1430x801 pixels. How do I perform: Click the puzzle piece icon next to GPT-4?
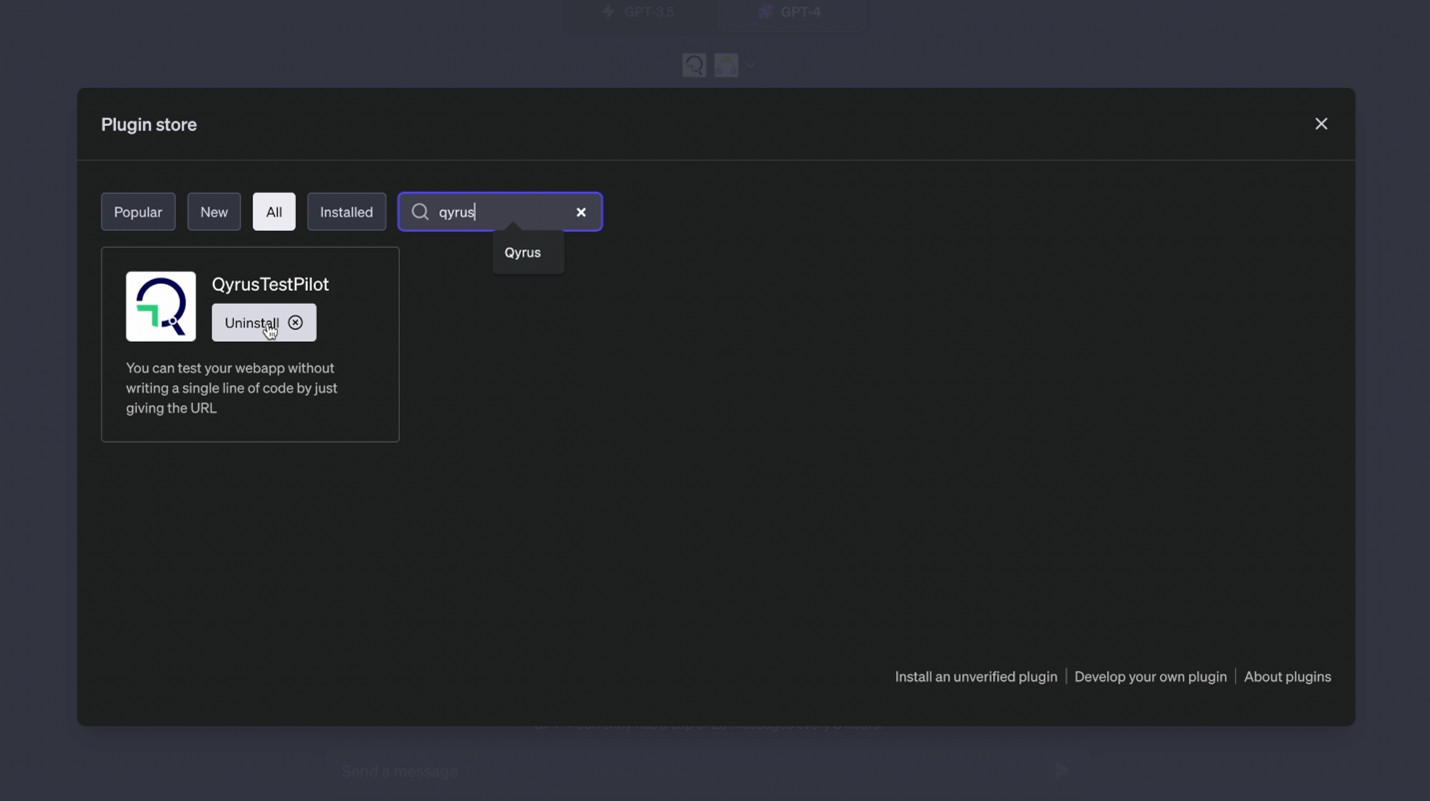(x=764, y=11)
